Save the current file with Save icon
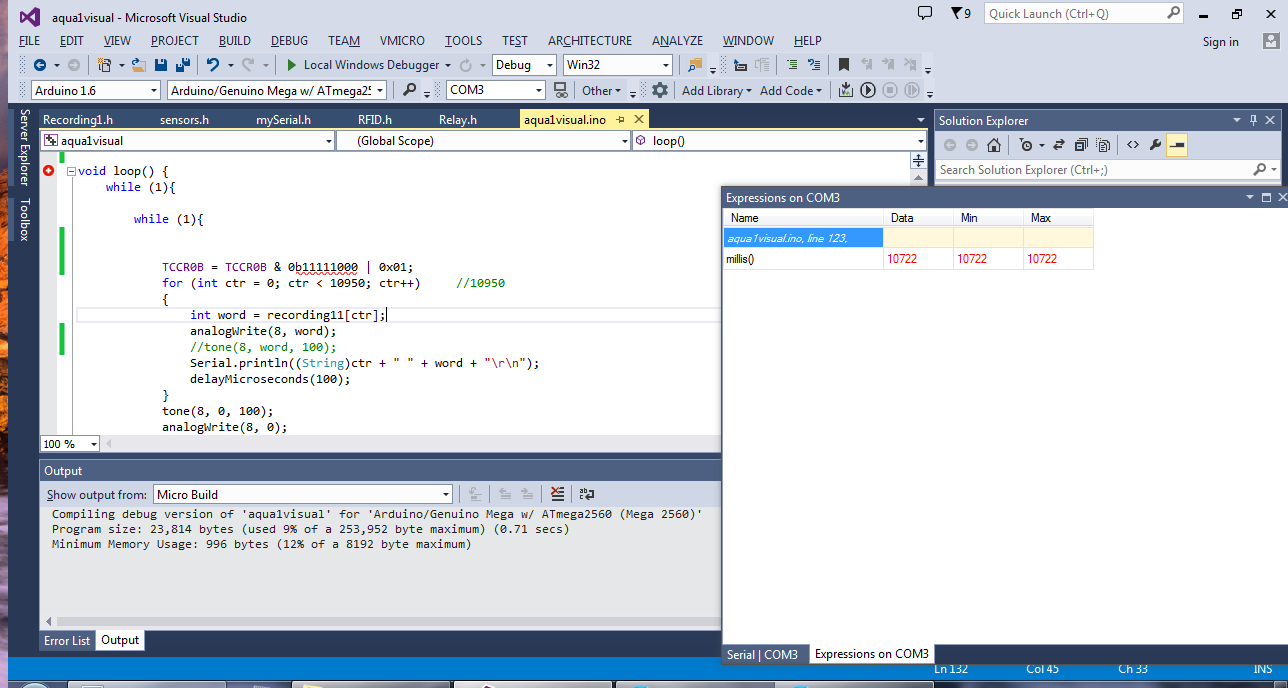Image resolution: width=1288 pixels, height=688 pixels. pos(160,65)
